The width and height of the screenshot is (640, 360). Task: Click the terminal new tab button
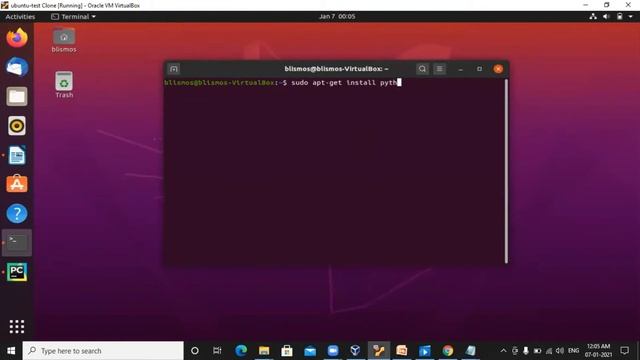[x=173, y=69]
